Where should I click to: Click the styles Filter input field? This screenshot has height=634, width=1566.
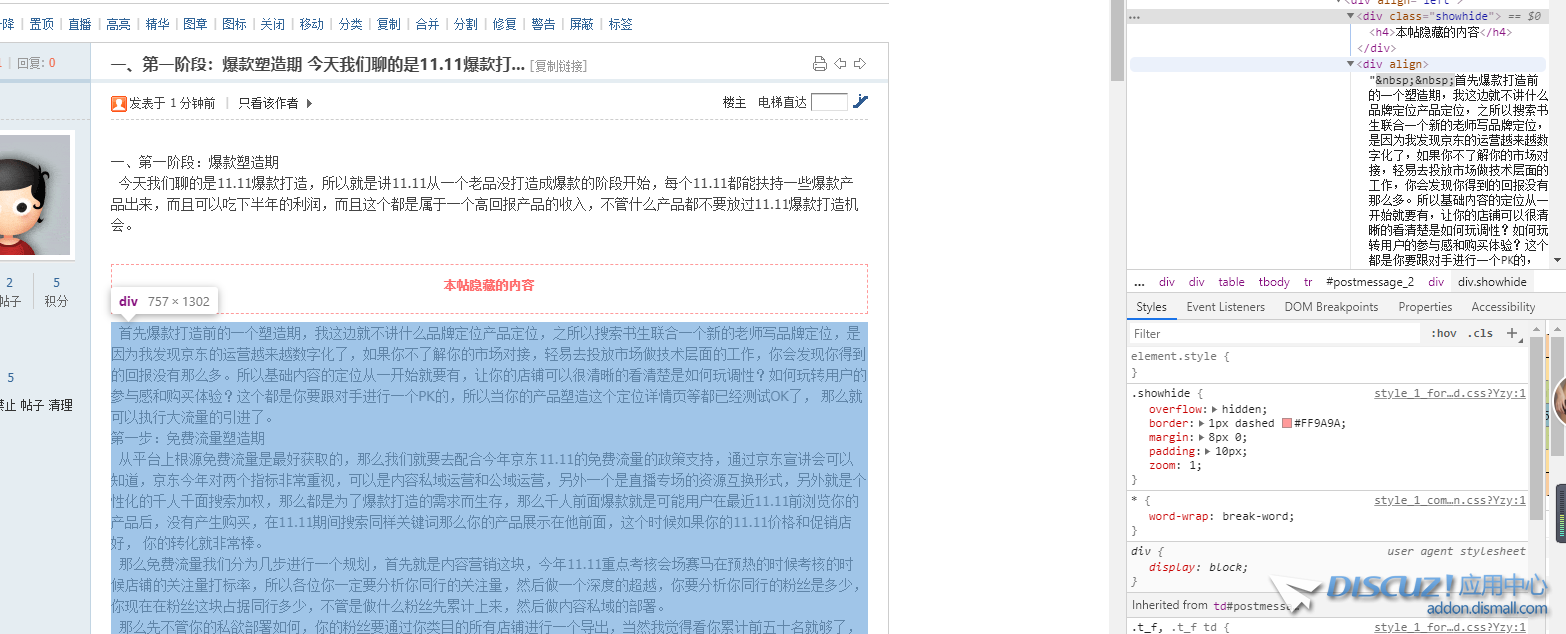(x=1275, y=334)
